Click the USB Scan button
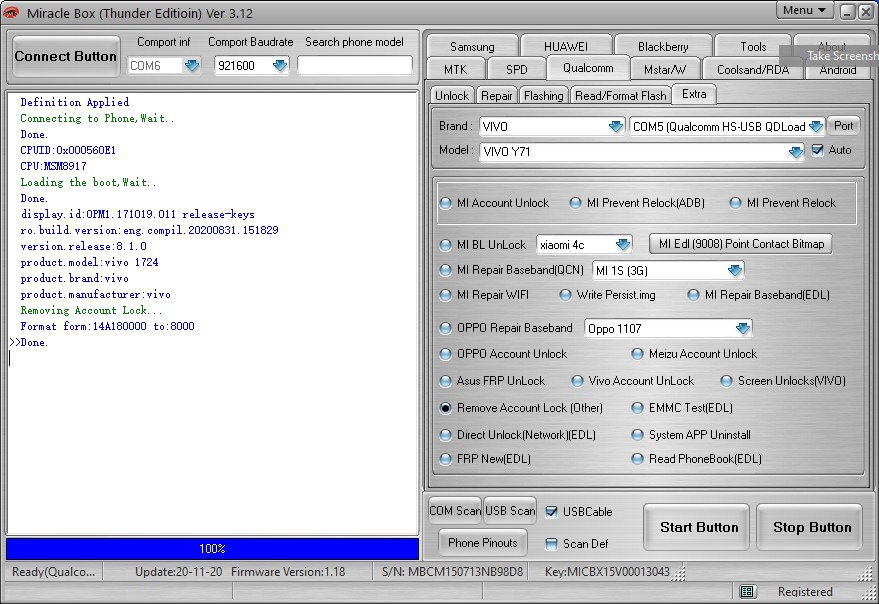879x604 pixels. [x=510, y=511]
